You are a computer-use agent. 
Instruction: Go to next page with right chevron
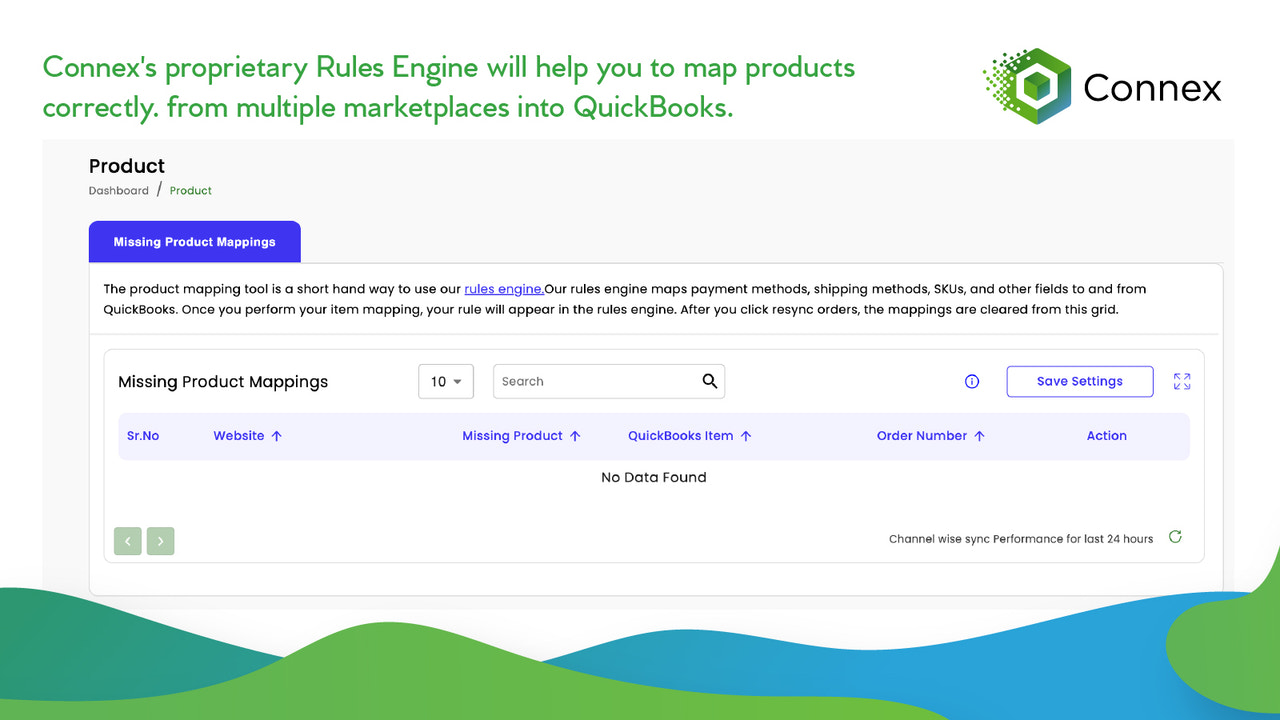(160, 541)
